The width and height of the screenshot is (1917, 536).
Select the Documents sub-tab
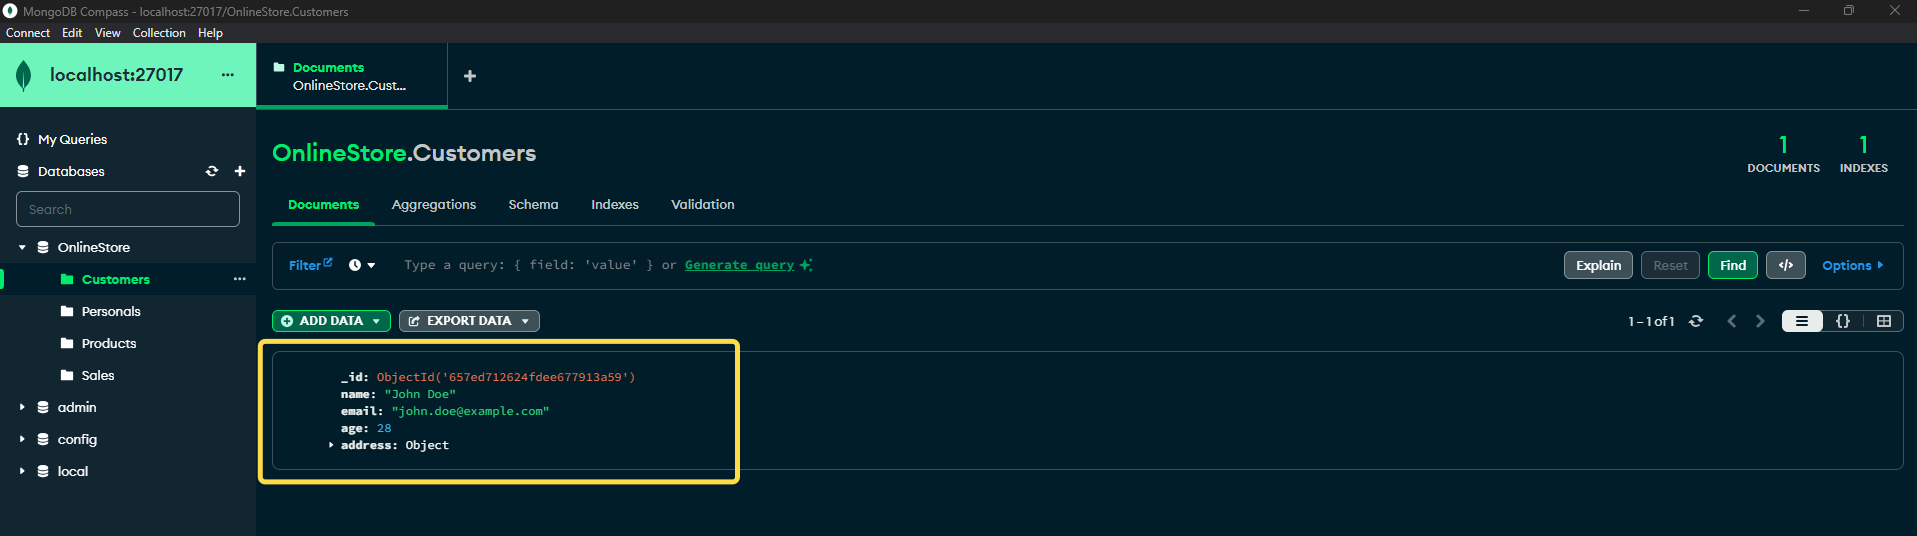coord(323,204)
